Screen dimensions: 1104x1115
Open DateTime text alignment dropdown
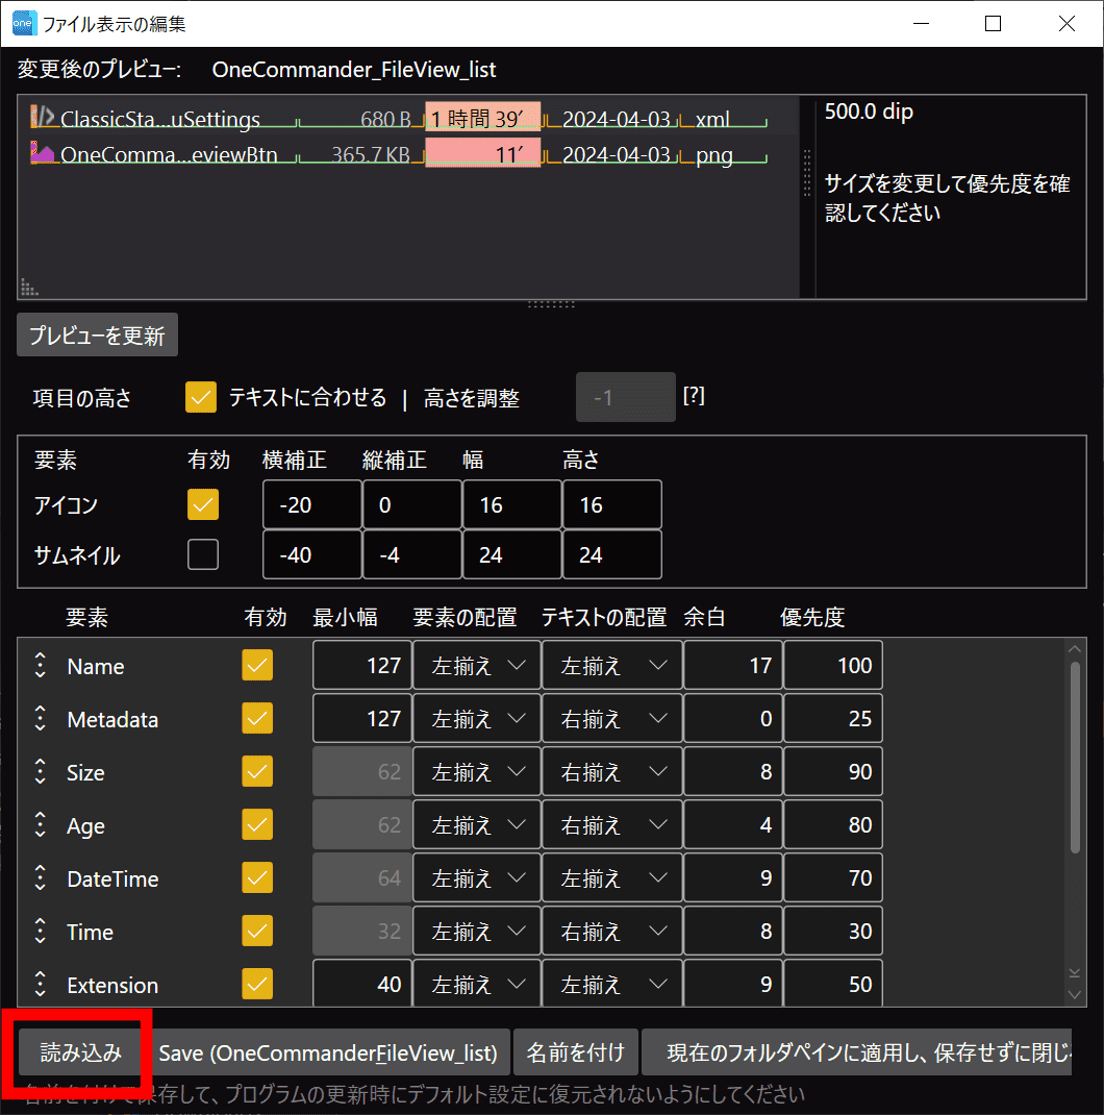[x=612, y=878]
